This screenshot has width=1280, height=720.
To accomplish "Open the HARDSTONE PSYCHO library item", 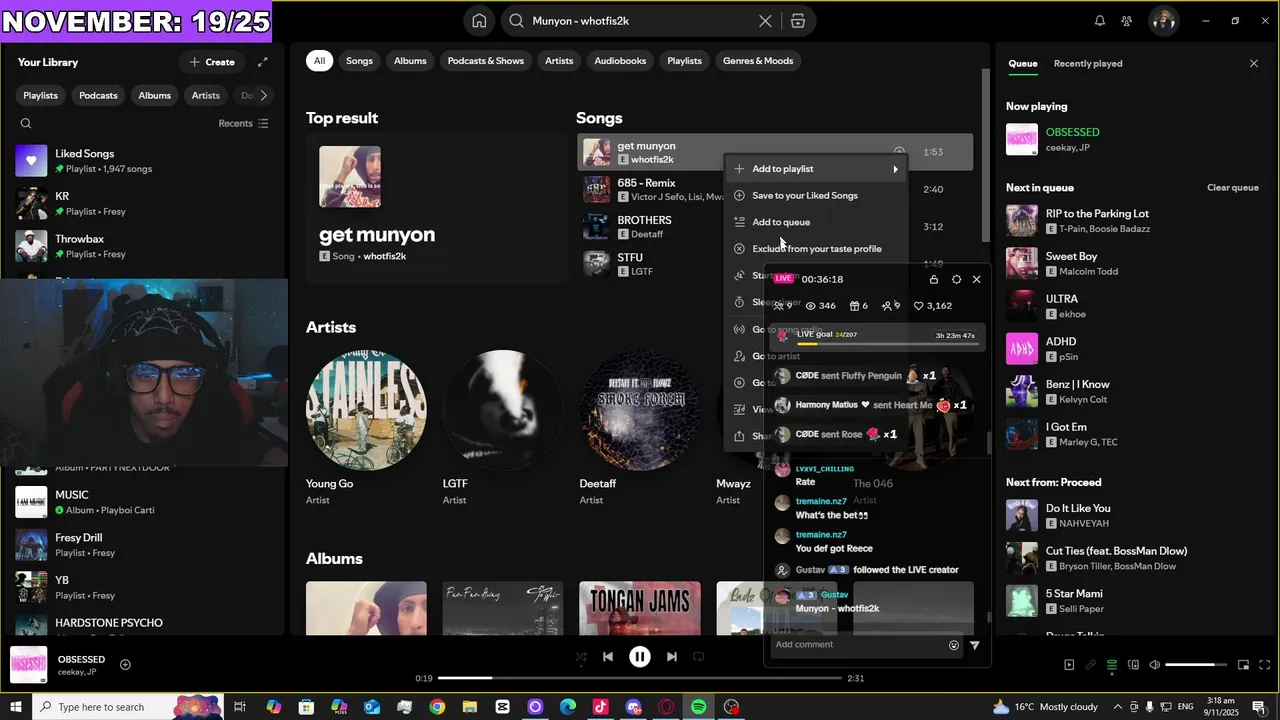I will click(144, 622).
